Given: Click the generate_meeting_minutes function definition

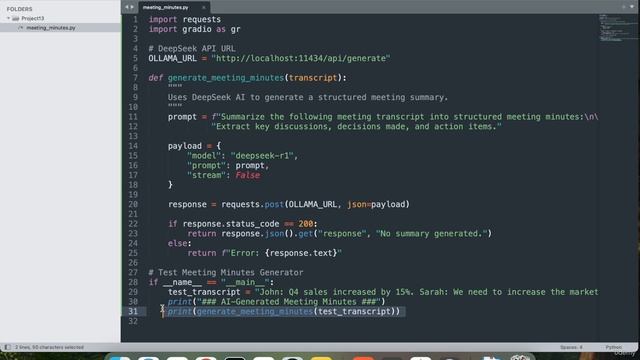Looking at the screenshot, I should pos(247,78).
